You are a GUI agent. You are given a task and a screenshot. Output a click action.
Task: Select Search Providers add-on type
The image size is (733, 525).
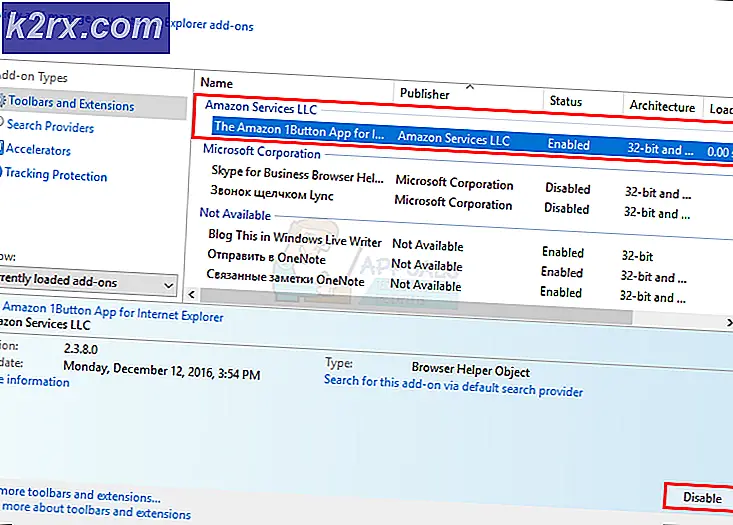[50, 126]
